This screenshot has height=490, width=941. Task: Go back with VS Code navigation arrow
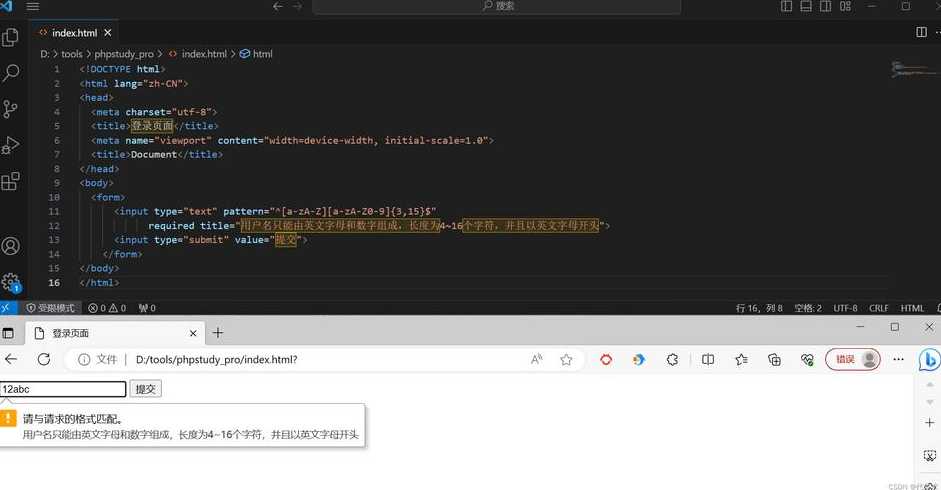pyautogui.click(x=278, y=6)
